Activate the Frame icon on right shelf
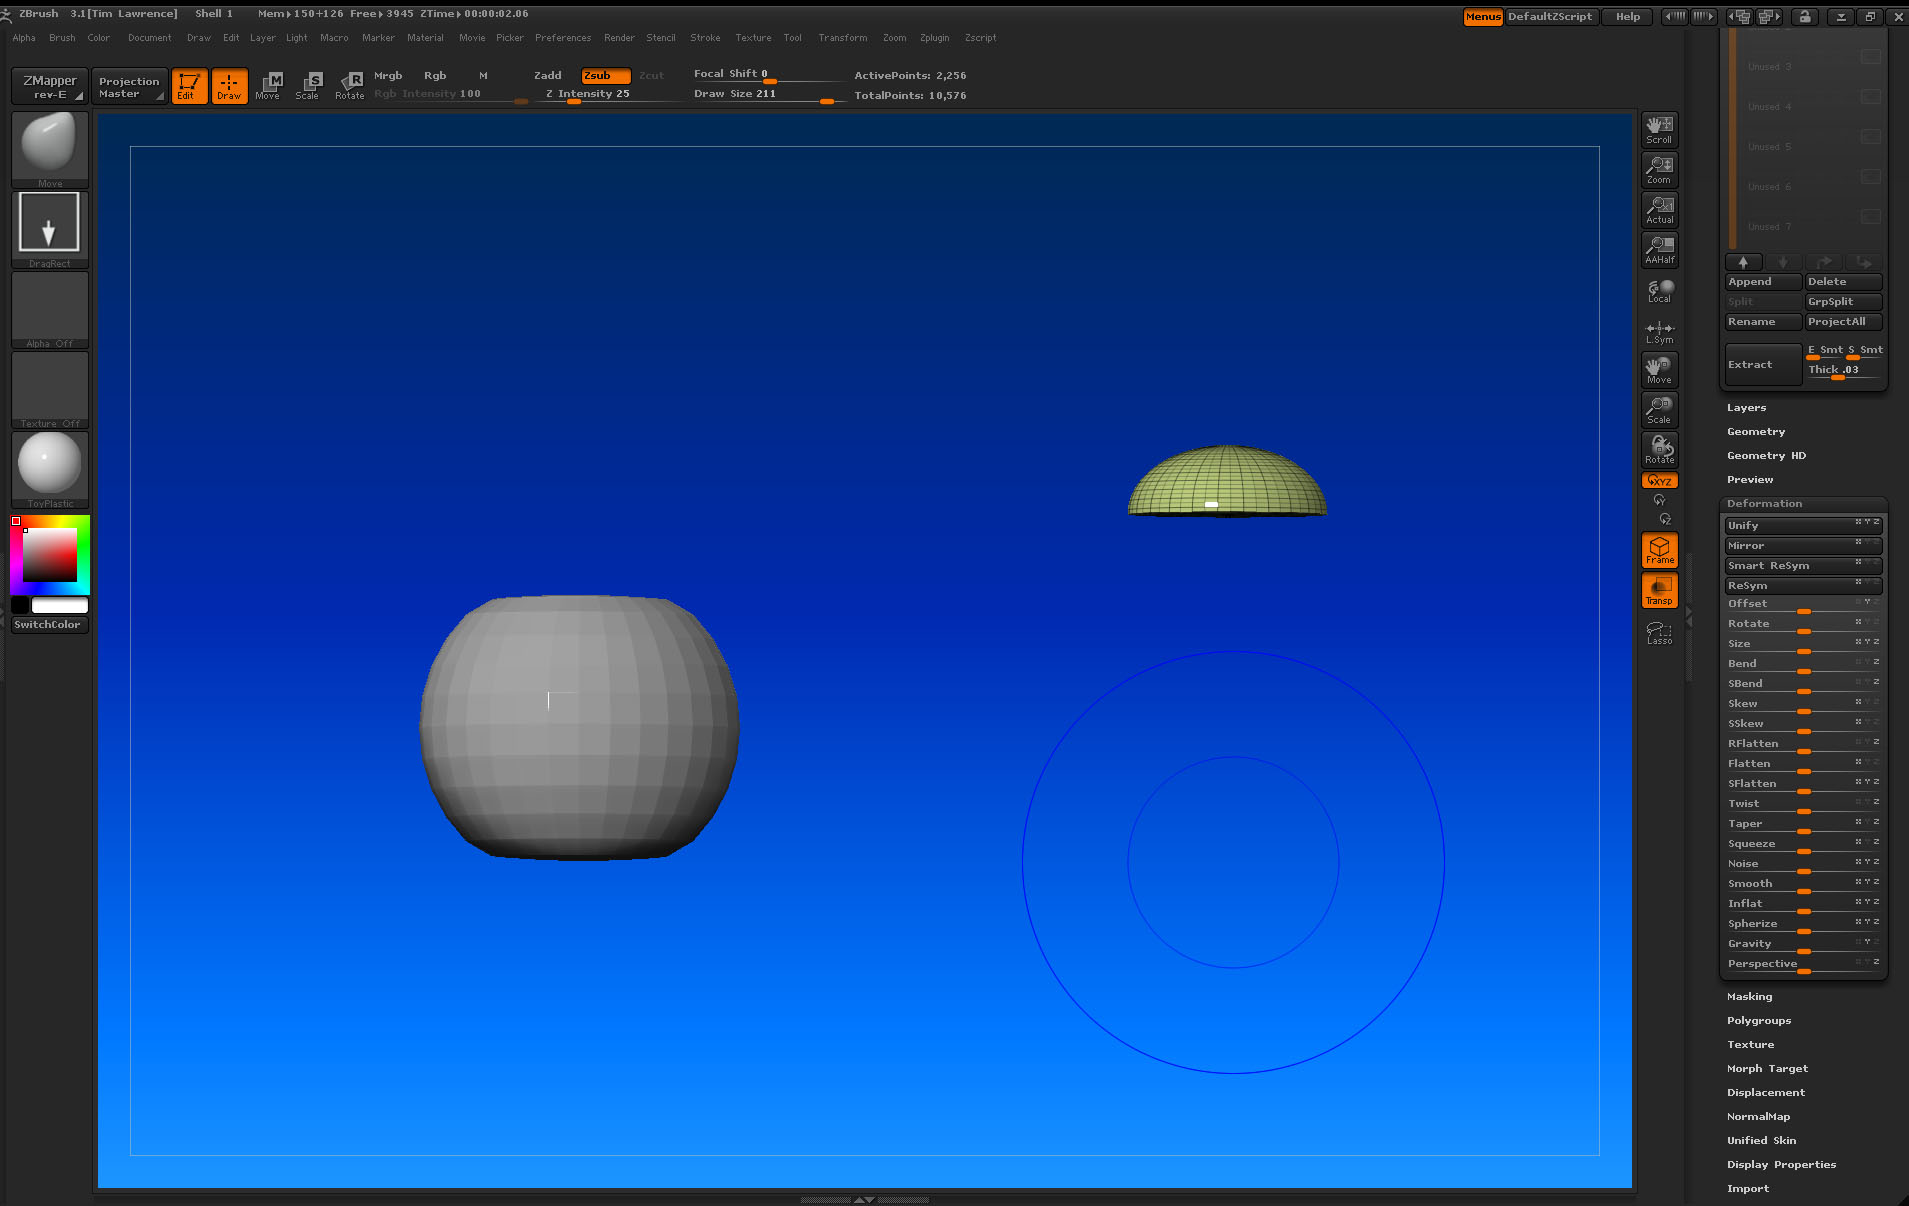This screenshot has width=1909, height=1206. point(1659,550)
